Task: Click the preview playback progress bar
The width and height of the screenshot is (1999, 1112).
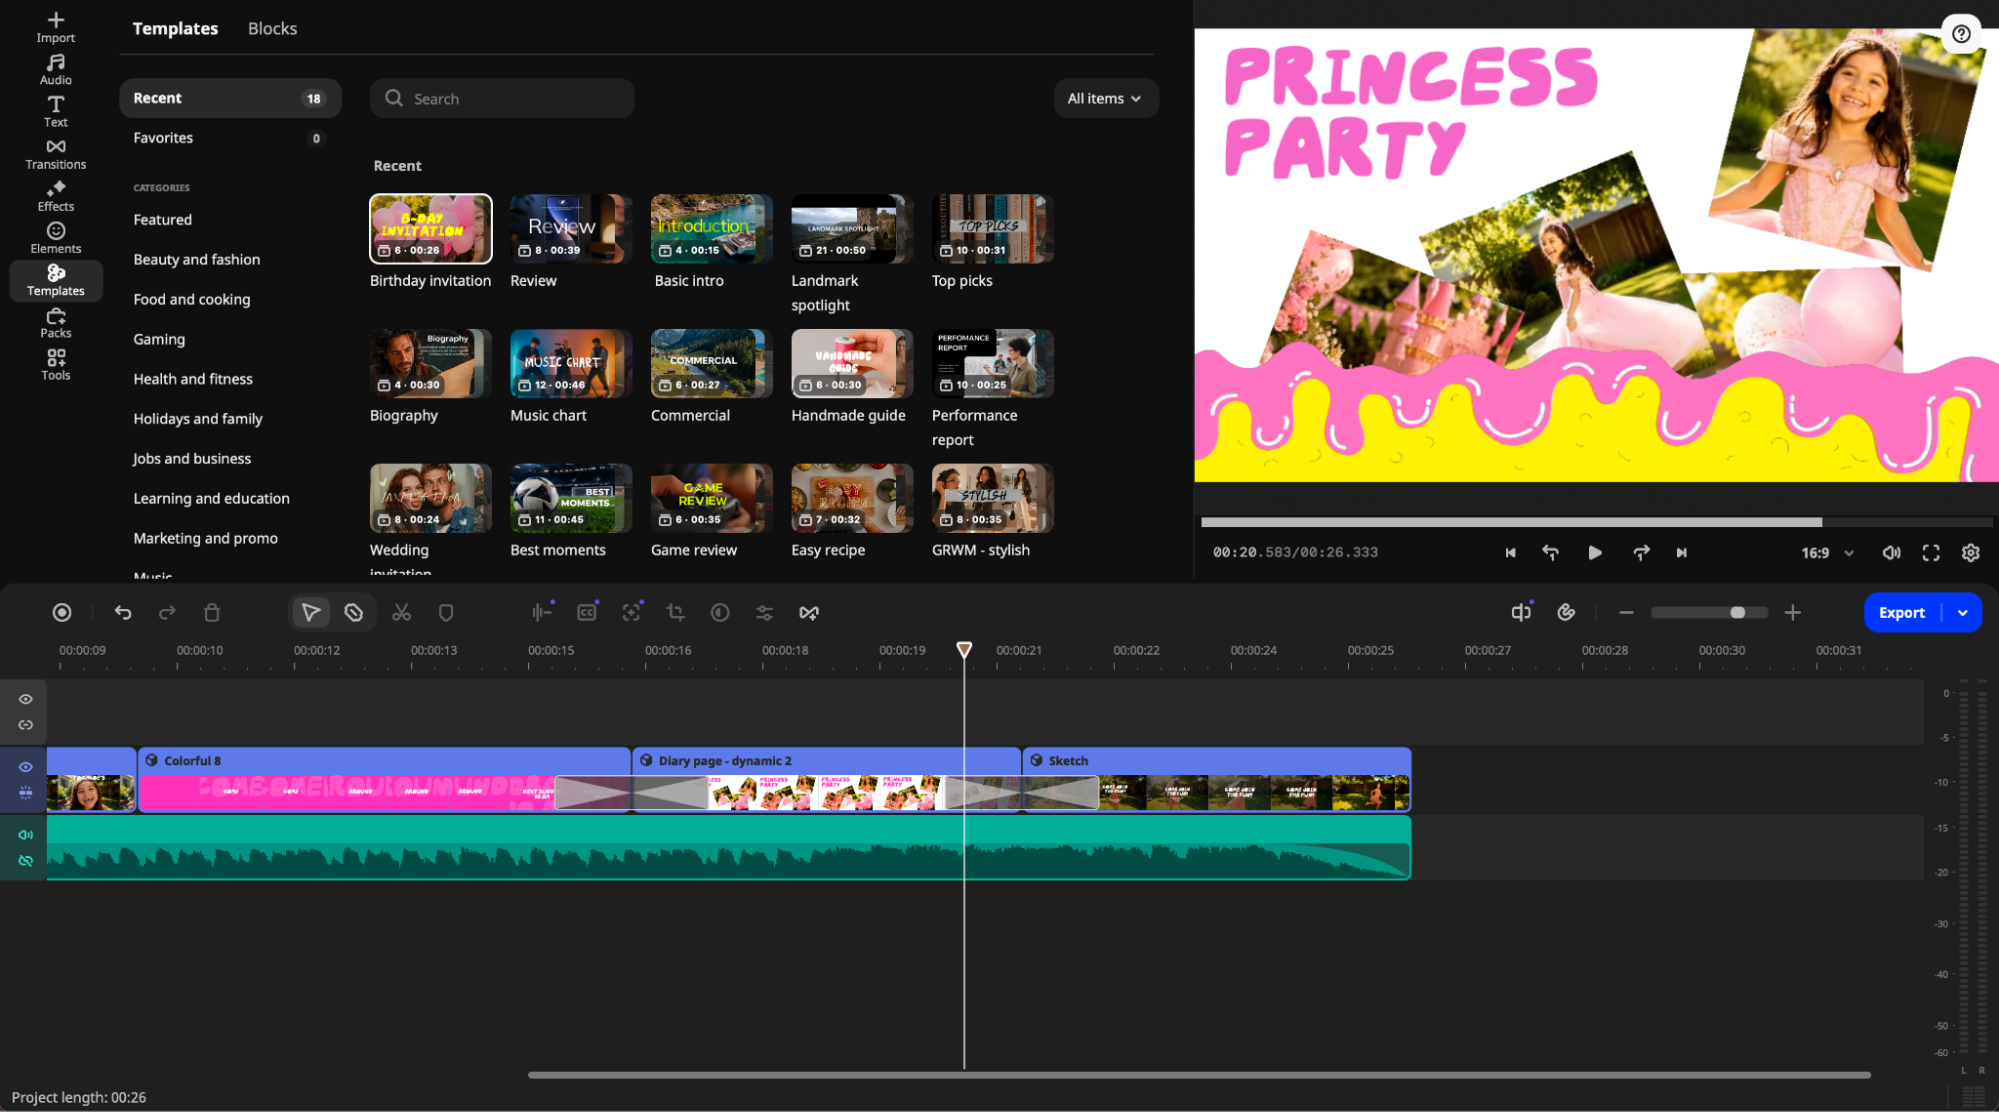Action: coord(1597,522)
